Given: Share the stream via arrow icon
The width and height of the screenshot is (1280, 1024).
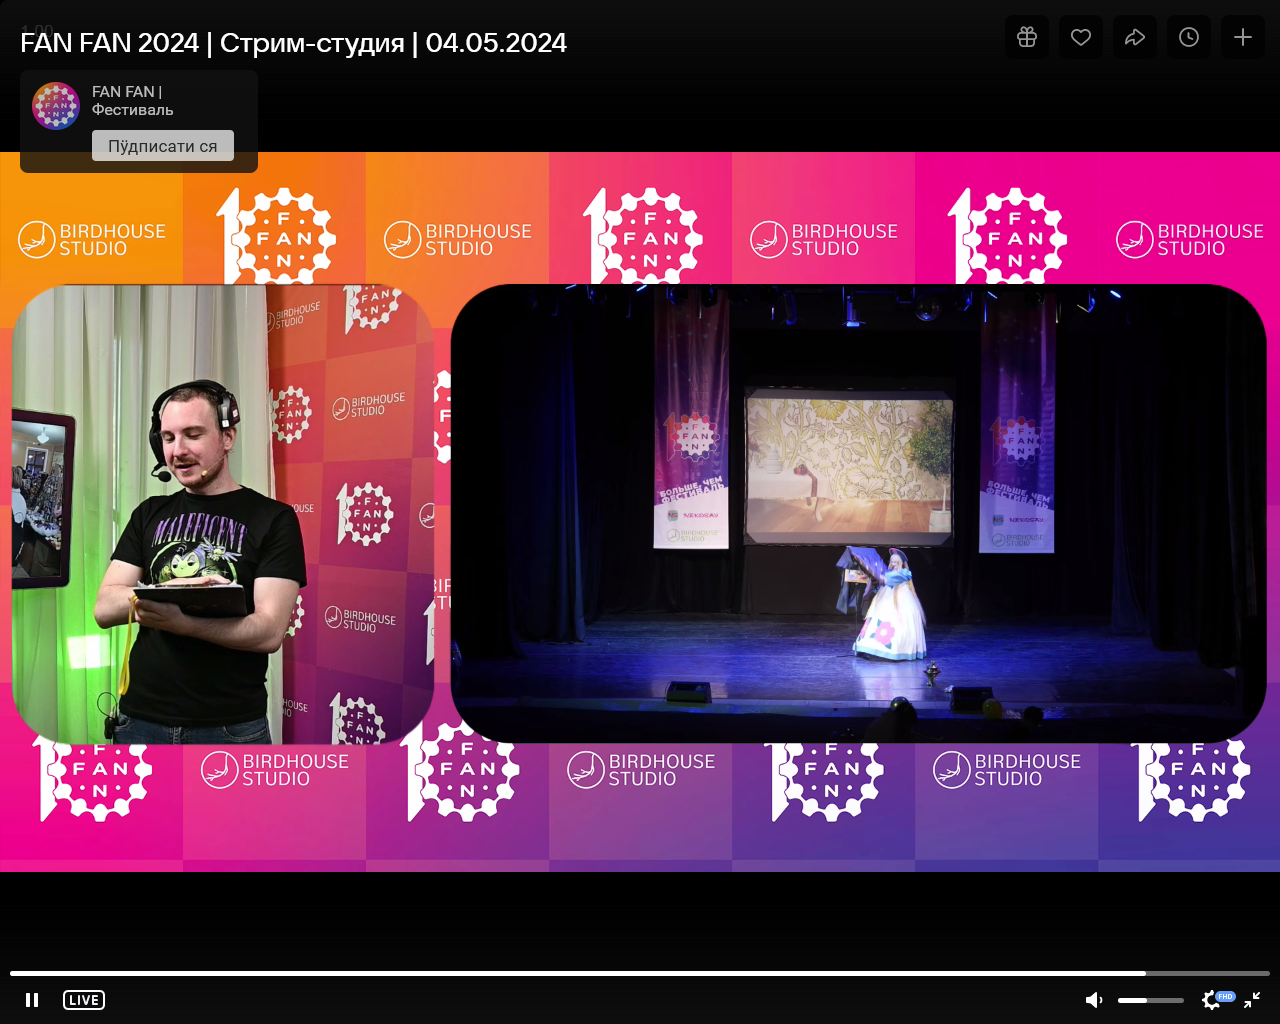Looking at the screenshot, I should pos(1135,37).
